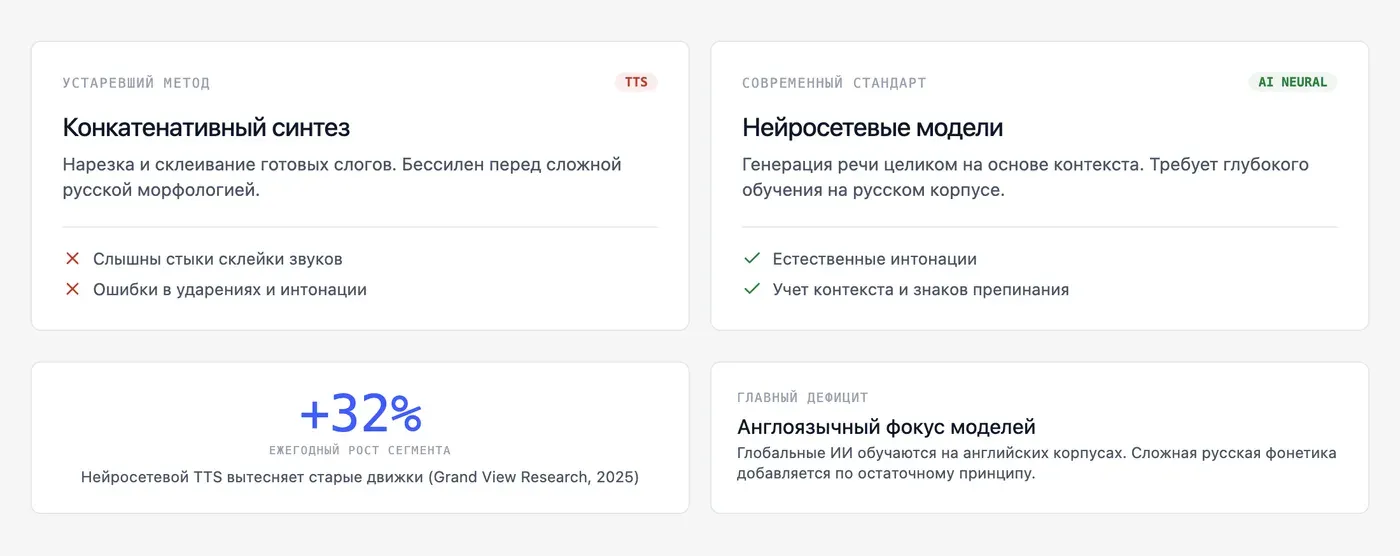Click the red X icon beside "Слышны стыки склейки звуков"
Viewport: 1400px width, 556px height.
point(72,259)
